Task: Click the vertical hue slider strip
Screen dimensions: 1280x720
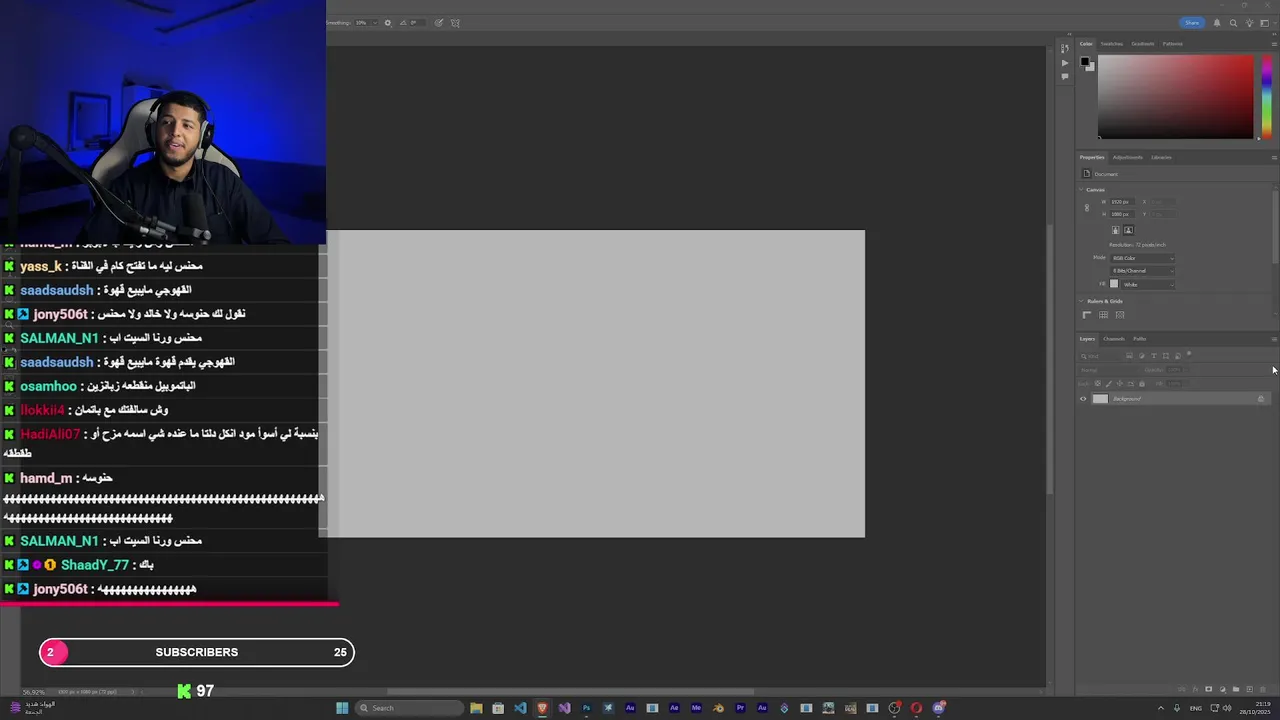Action: [1267, 97]
